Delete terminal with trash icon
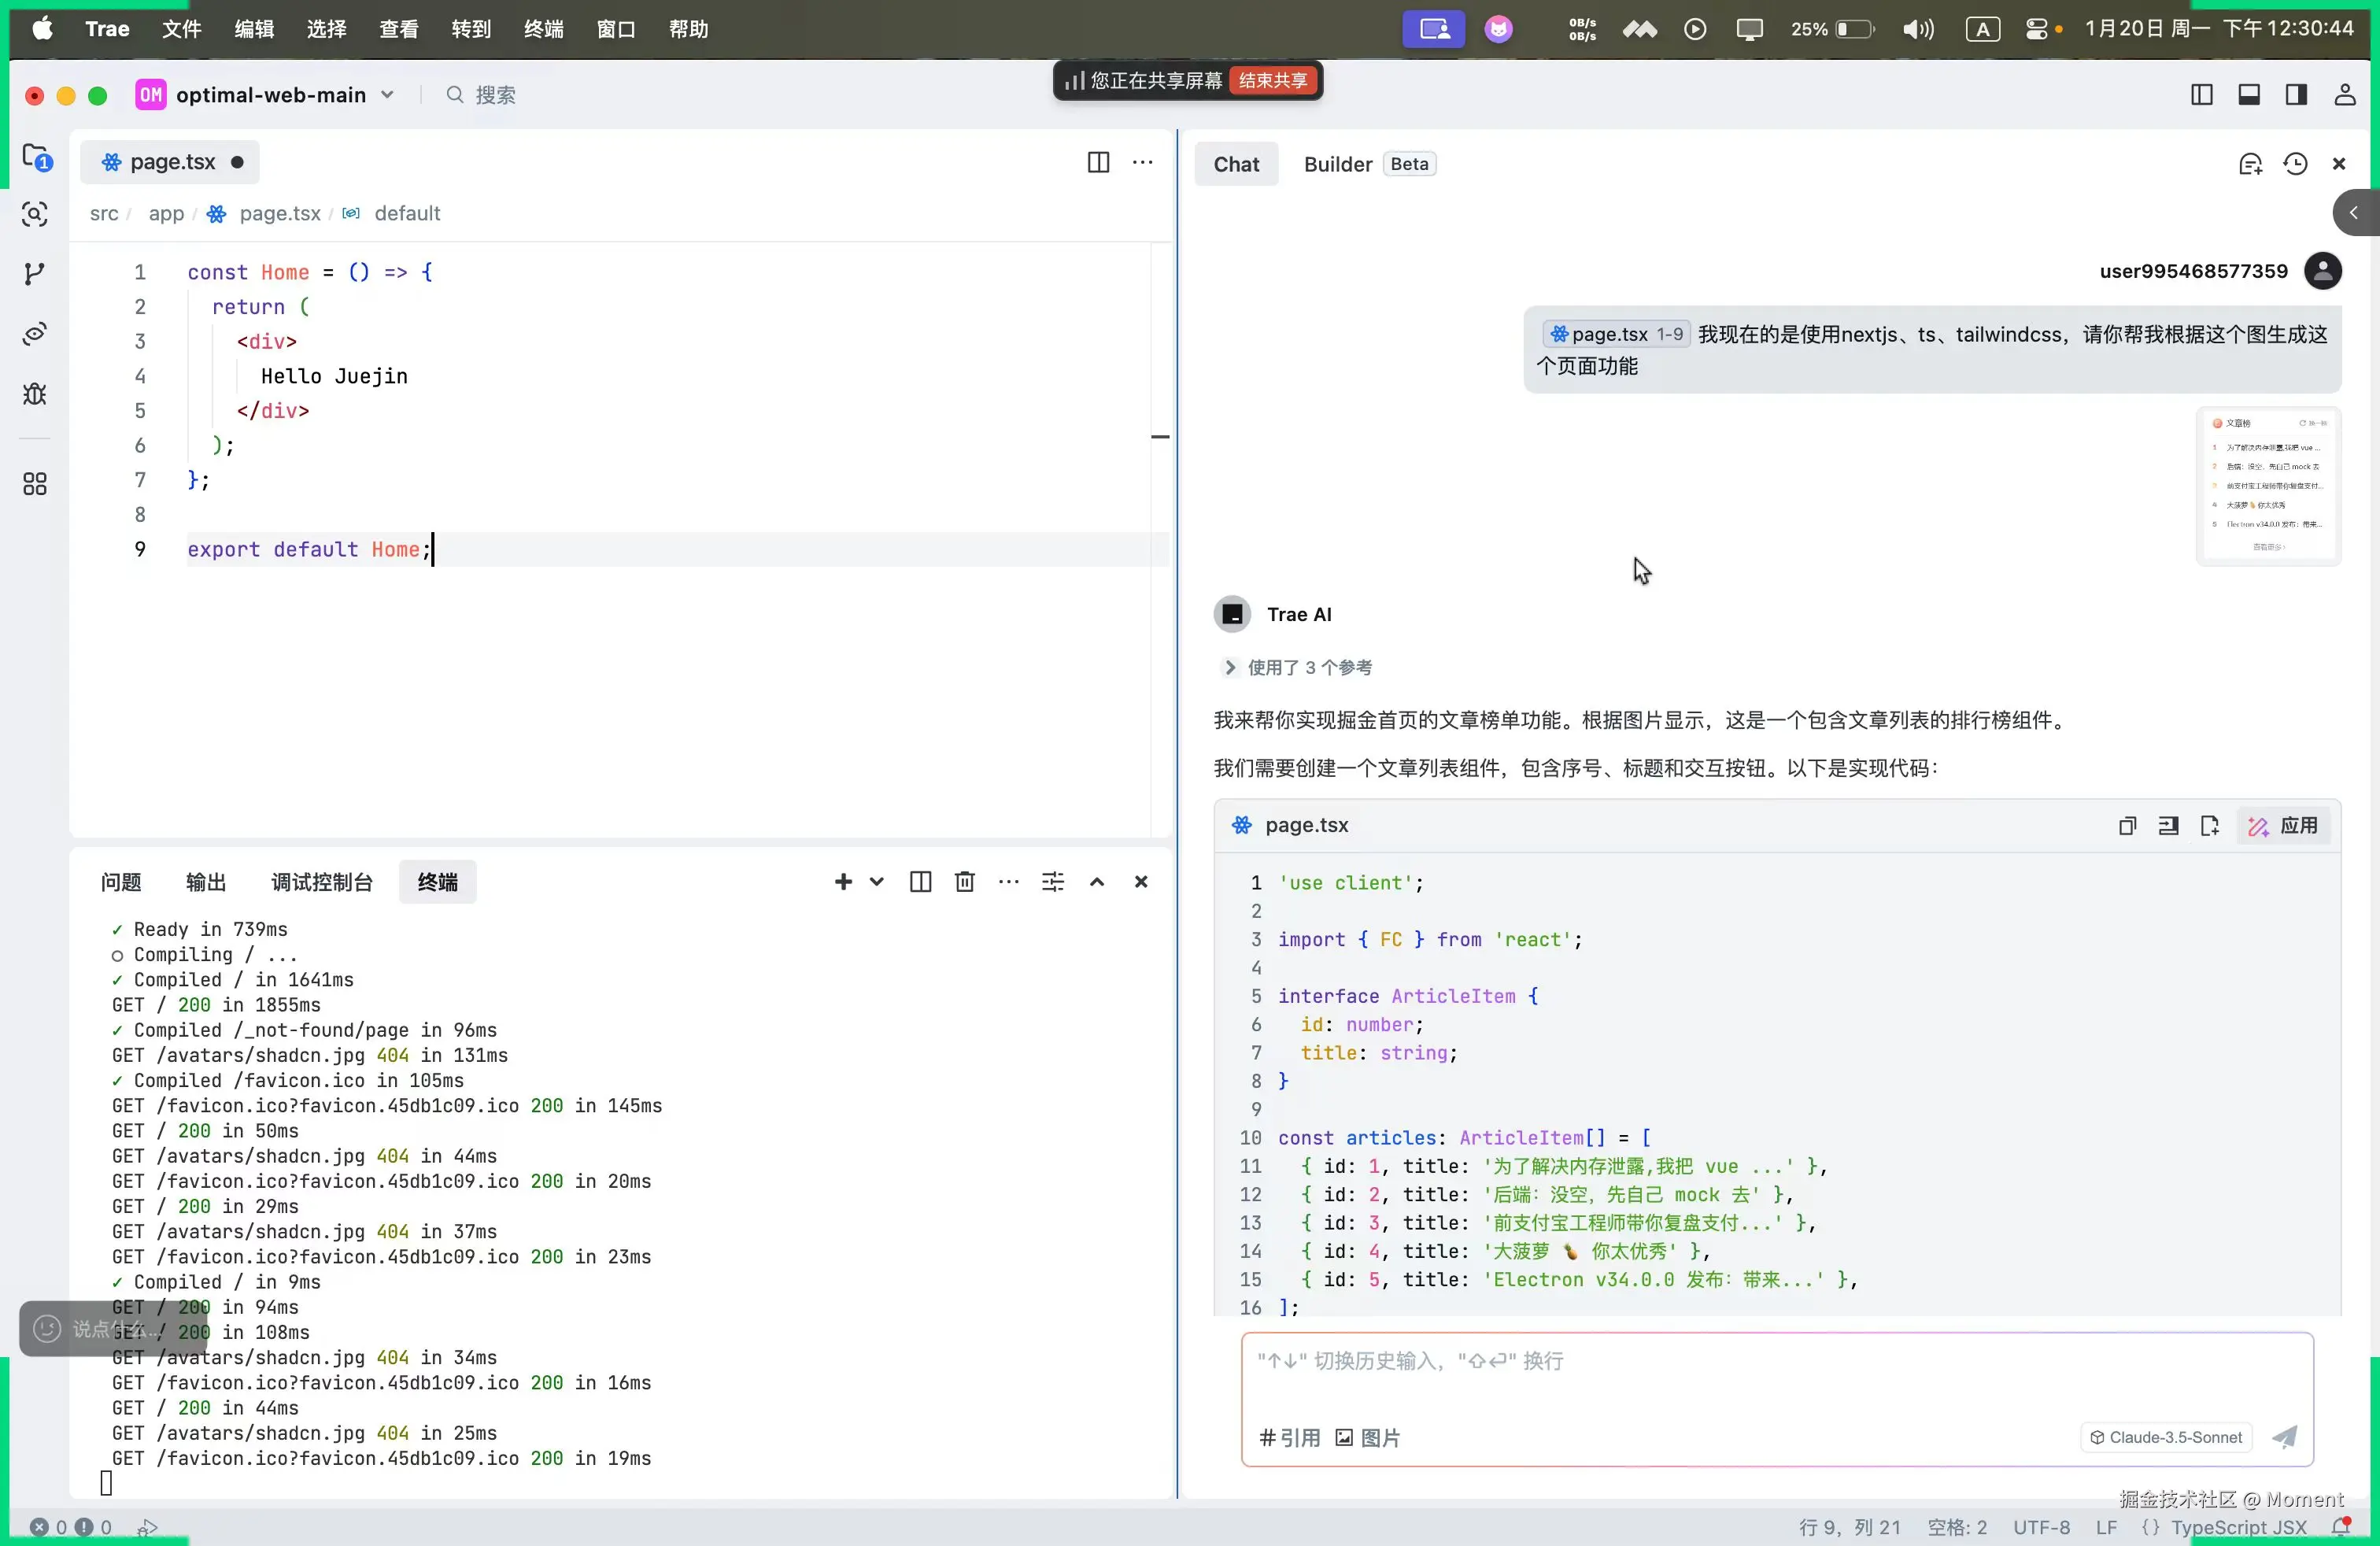Screen dimensions: 2380x1546 (964, 882)
